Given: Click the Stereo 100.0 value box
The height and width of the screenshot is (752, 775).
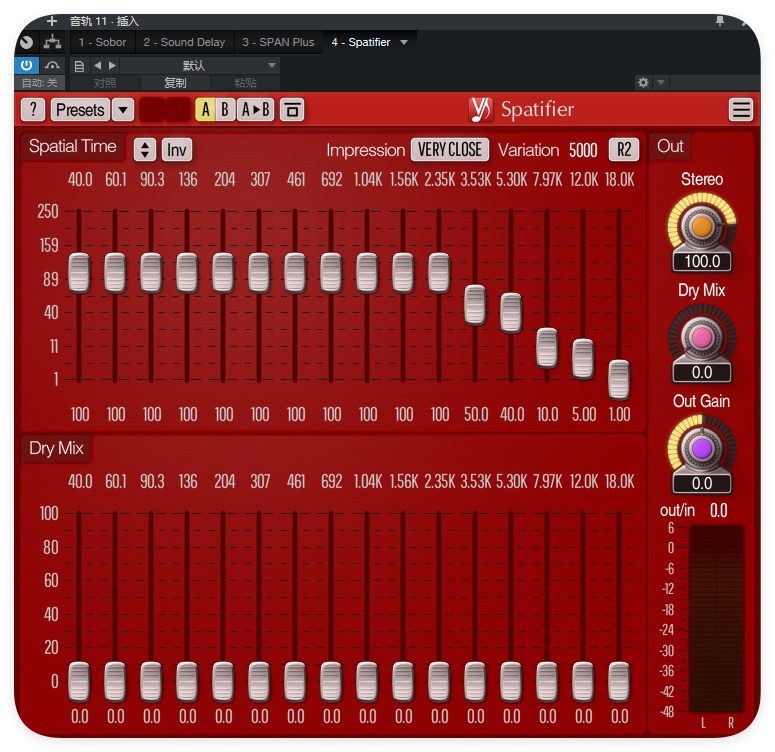Looking at the screenshot, I should [x=702, y=261].
